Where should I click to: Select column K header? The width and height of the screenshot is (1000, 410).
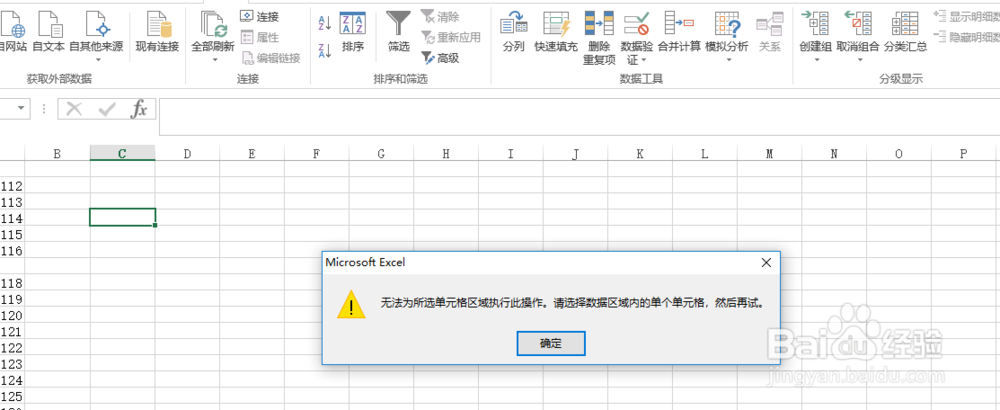click(640, 153)
